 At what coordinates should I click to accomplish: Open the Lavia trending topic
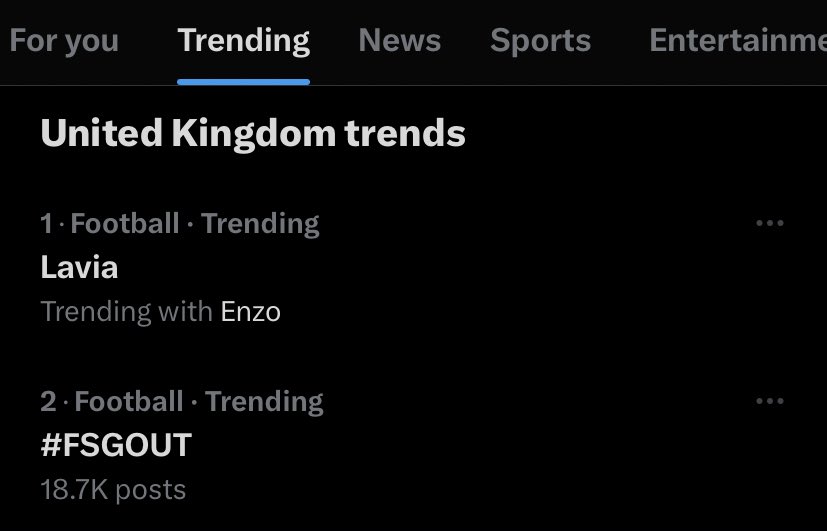80,267
